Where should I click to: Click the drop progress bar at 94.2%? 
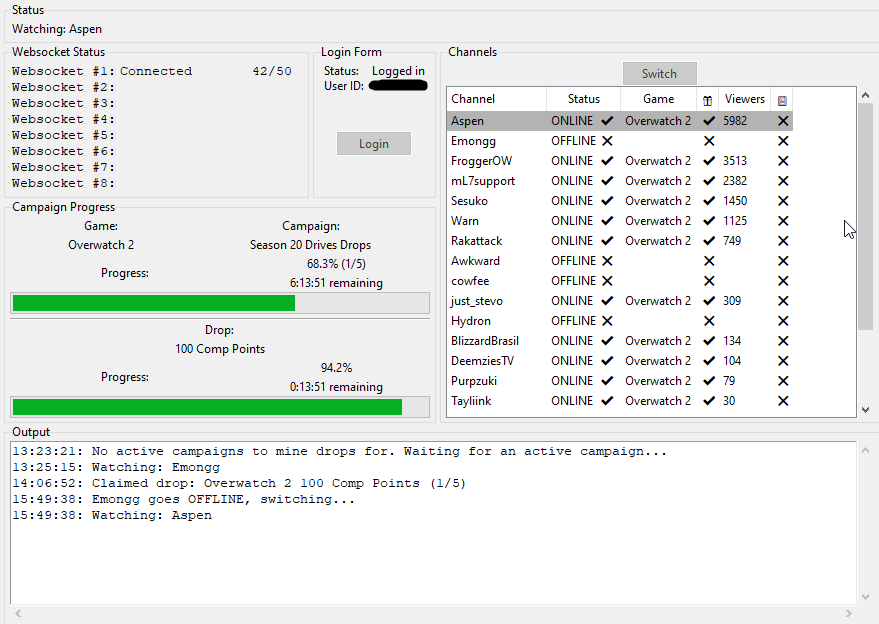point(220,407)
